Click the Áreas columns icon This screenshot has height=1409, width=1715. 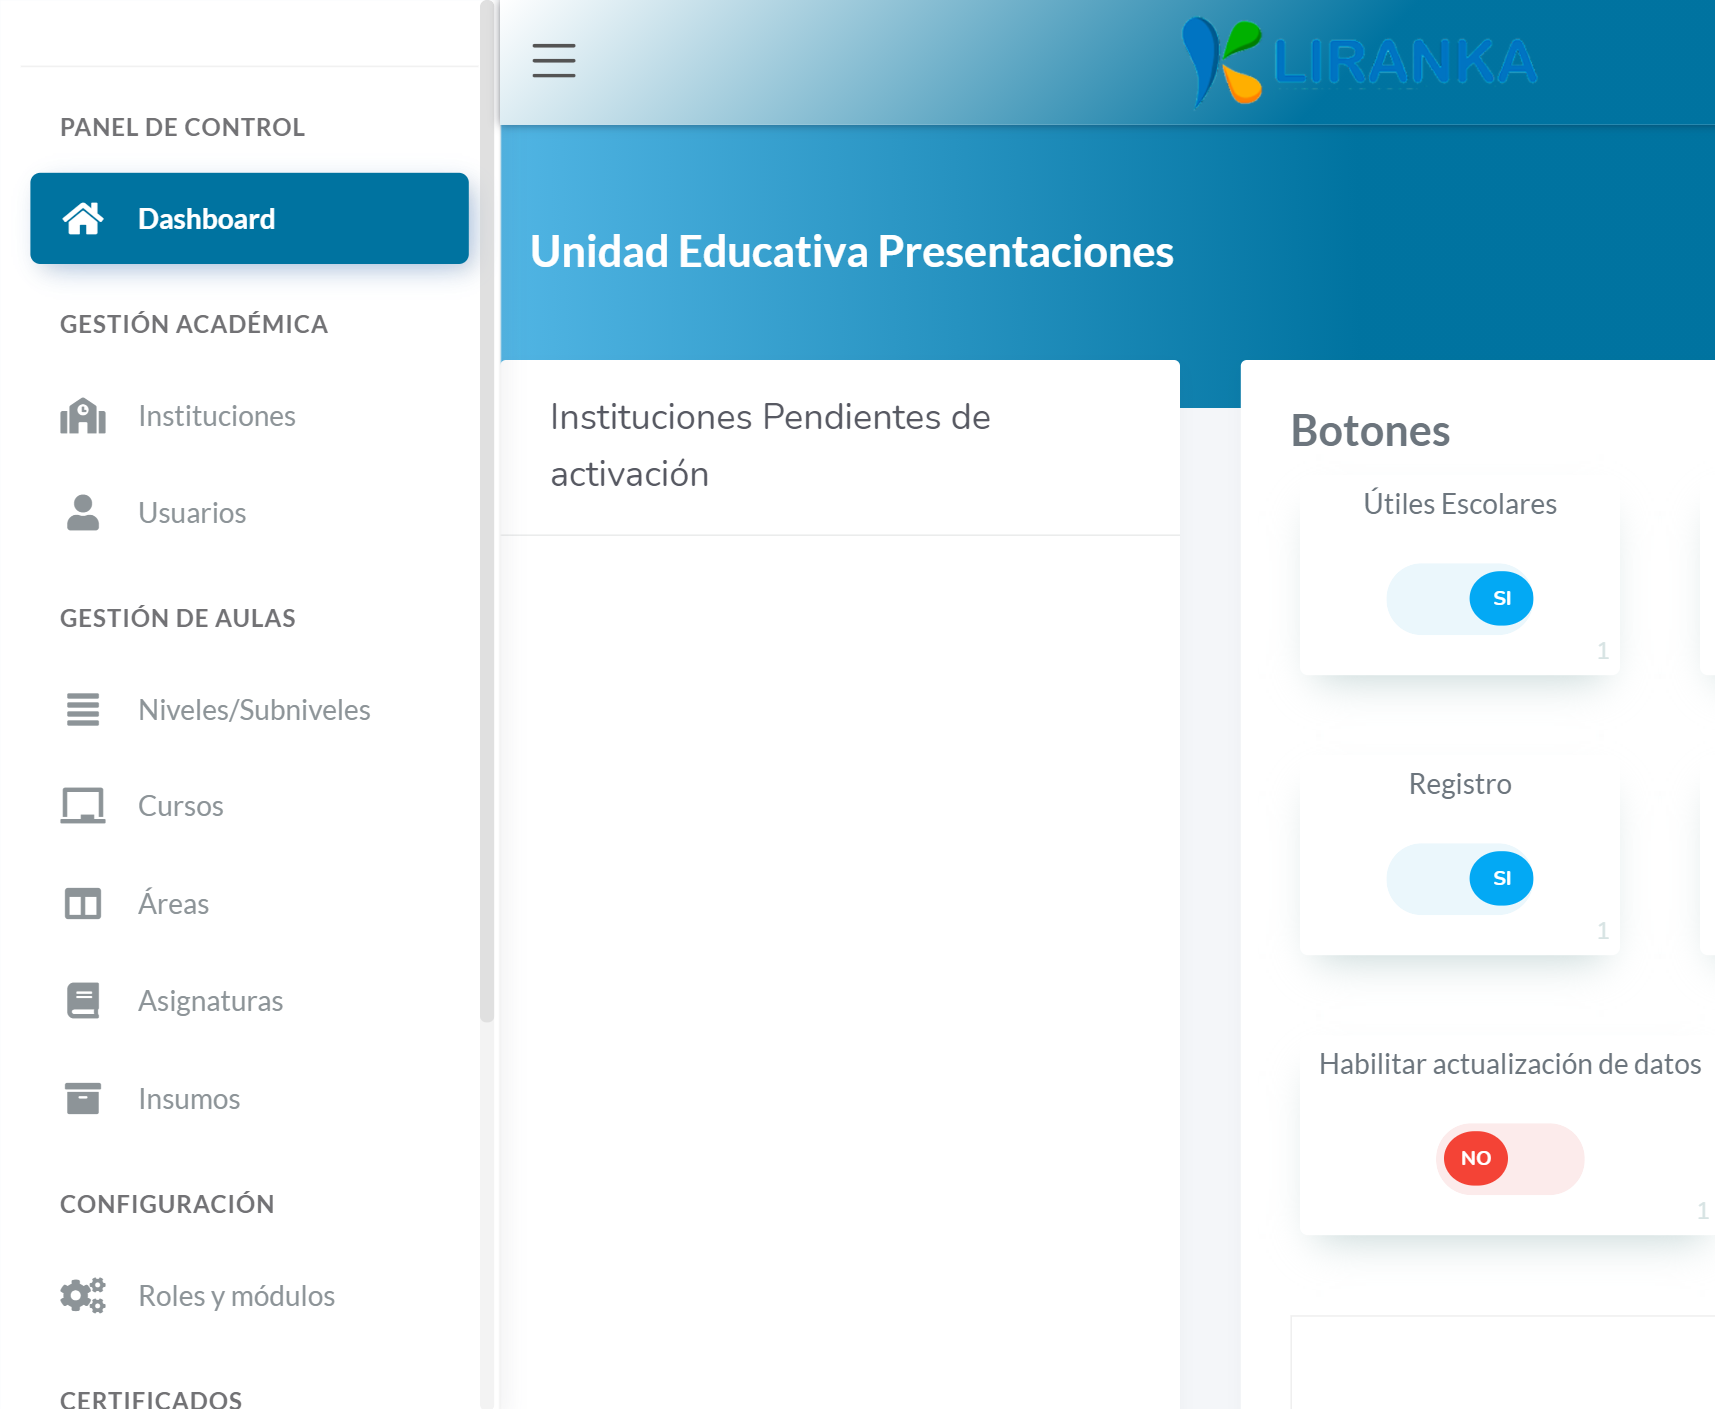tap(84, 903)
